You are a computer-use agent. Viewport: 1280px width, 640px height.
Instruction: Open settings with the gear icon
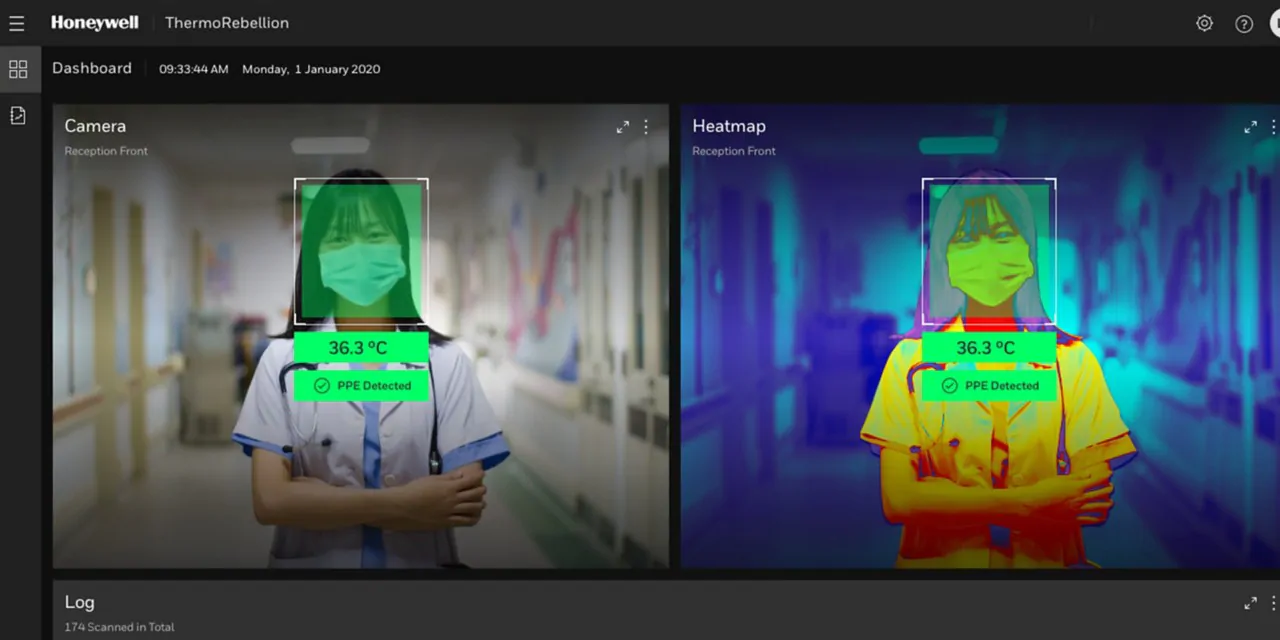(x=1204, y=23)
